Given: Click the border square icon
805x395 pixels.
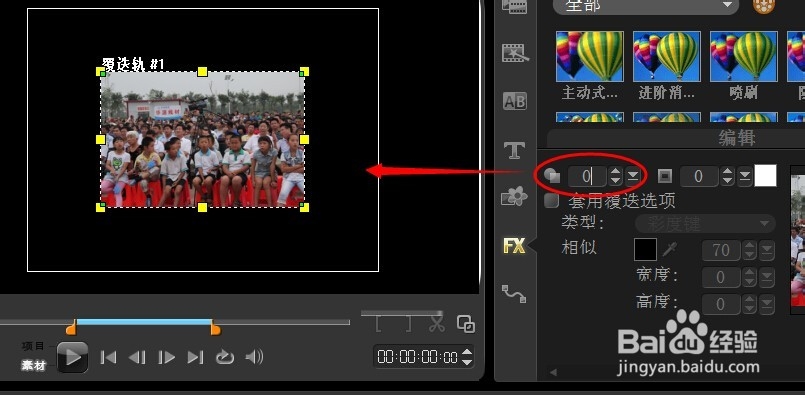Looking at the screenshot, I should (665, 176).
